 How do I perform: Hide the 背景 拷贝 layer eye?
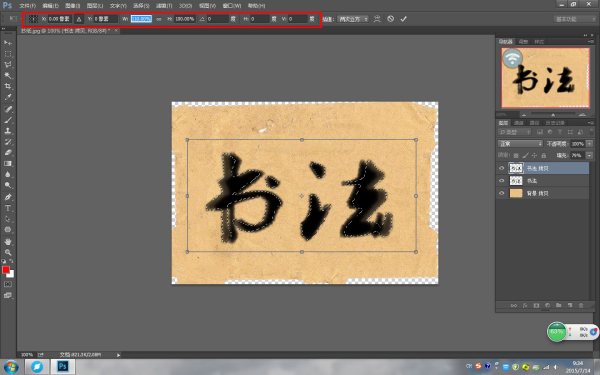click(x=502, y=193)
